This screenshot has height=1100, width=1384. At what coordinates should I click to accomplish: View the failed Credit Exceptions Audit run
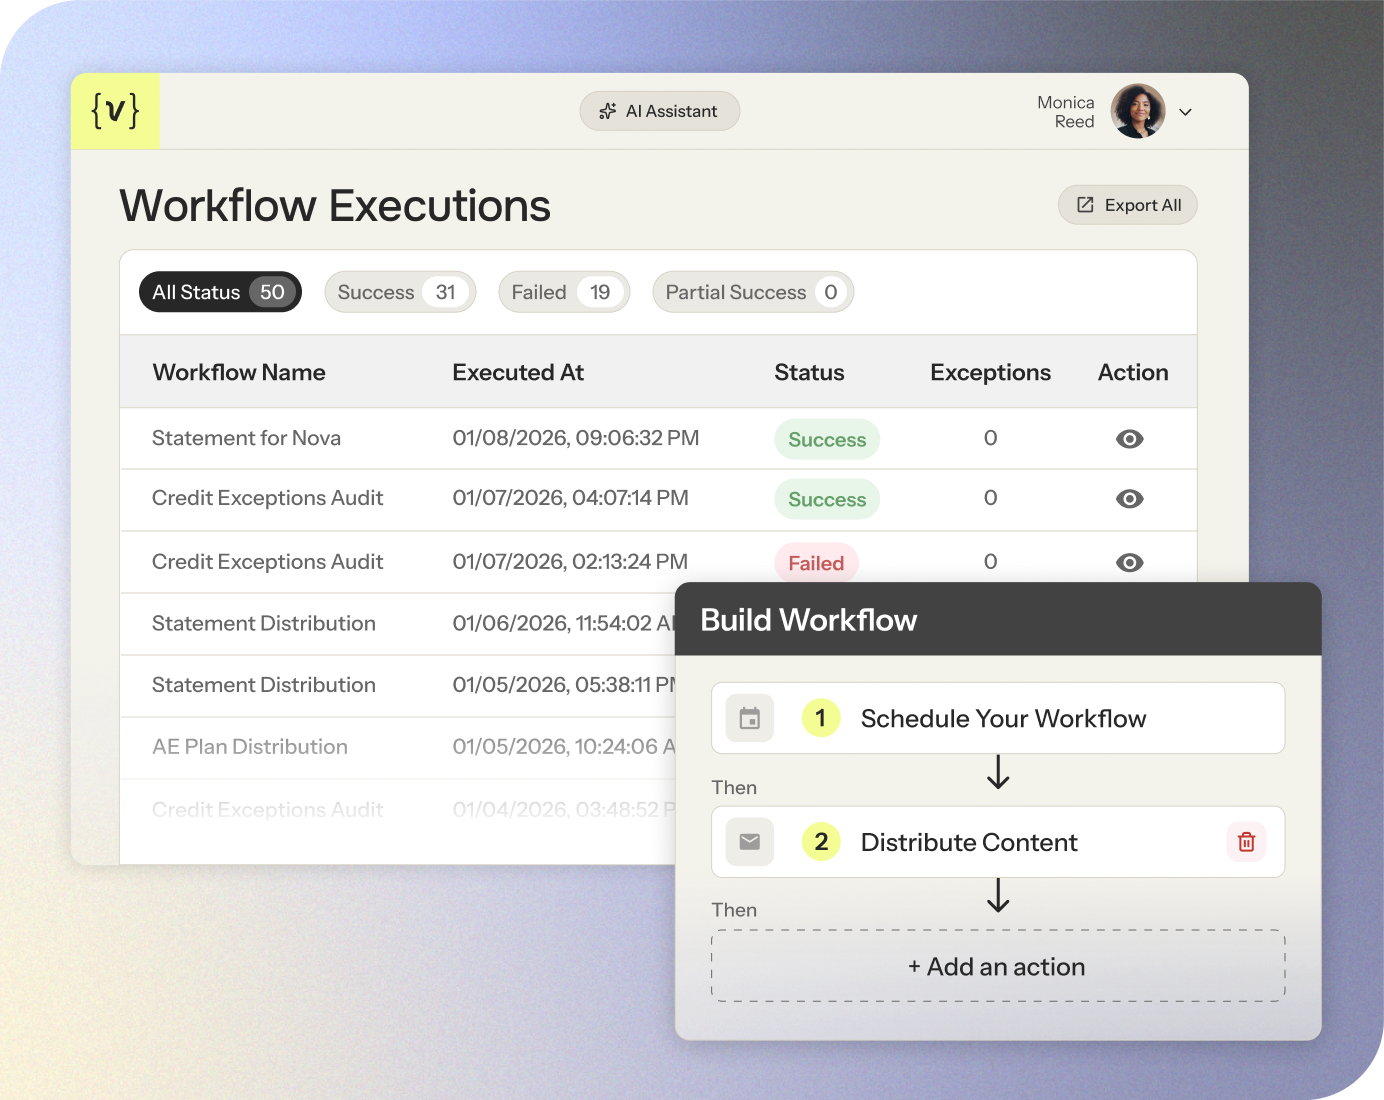[1129, 562]
